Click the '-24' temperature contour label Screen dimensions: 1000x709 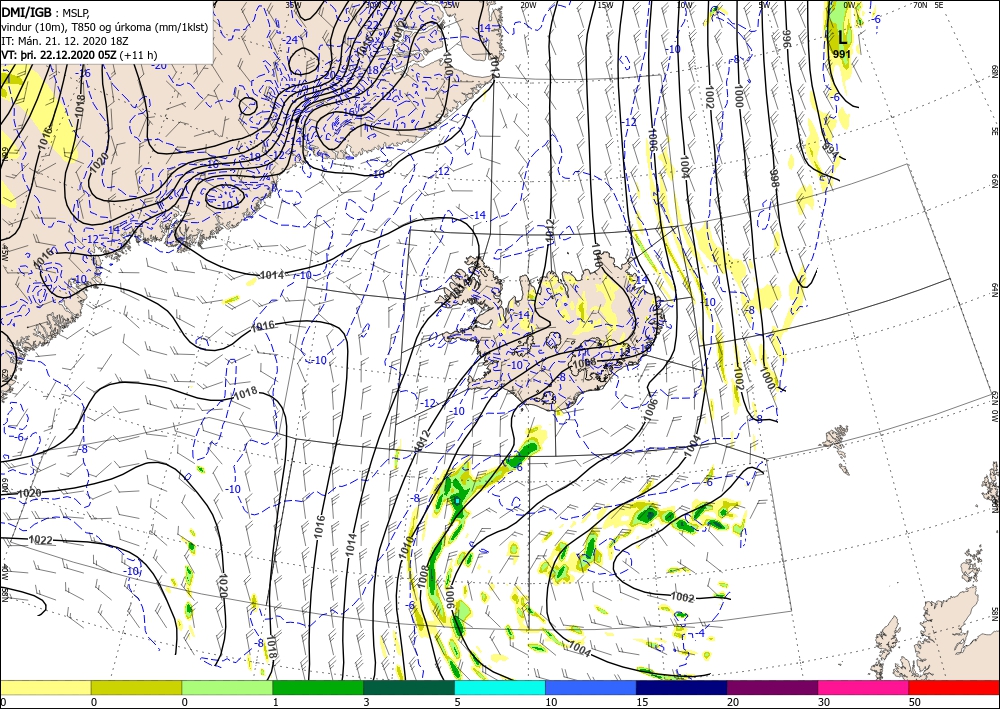pyautogui.click(x=292, y=40)
